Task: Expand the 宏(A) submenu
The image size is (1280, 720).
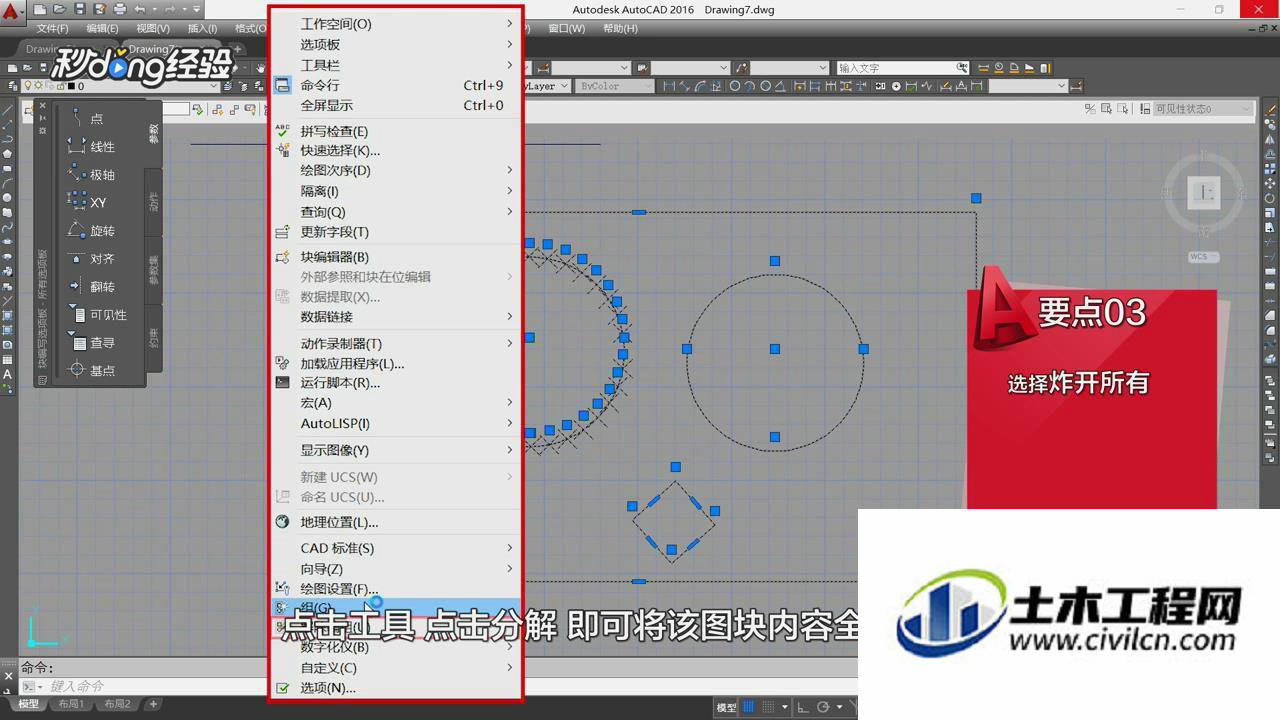Action: click(395, 402)
